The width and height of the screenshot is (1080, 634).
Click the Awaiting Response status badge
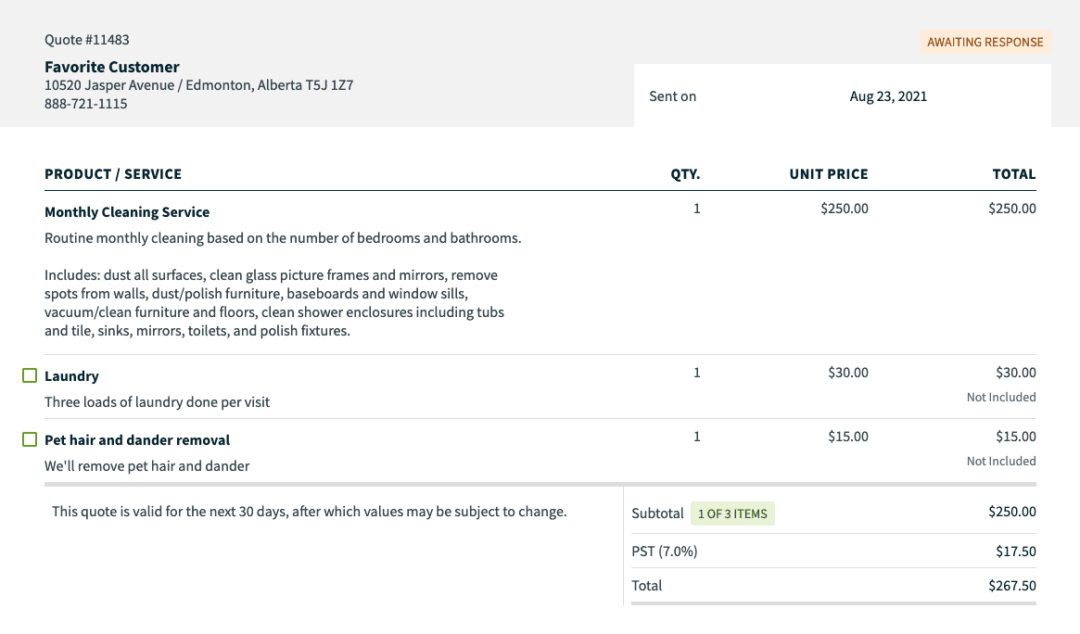tap(985, 42)
